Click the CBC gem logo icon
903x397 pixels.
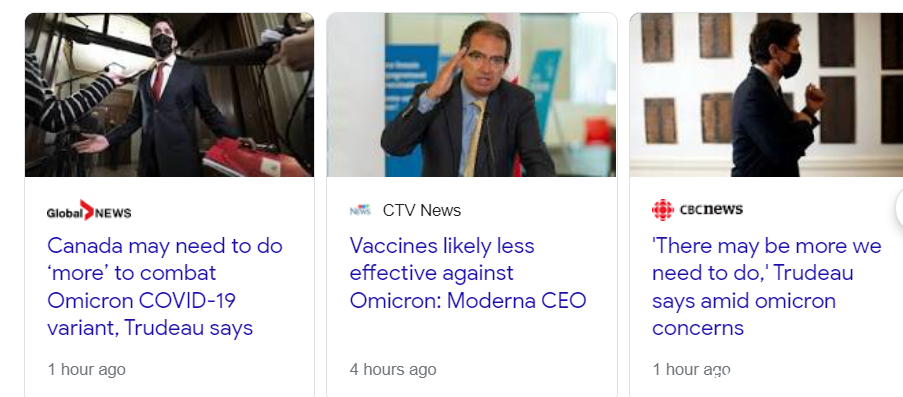click(x=663, y=210)
